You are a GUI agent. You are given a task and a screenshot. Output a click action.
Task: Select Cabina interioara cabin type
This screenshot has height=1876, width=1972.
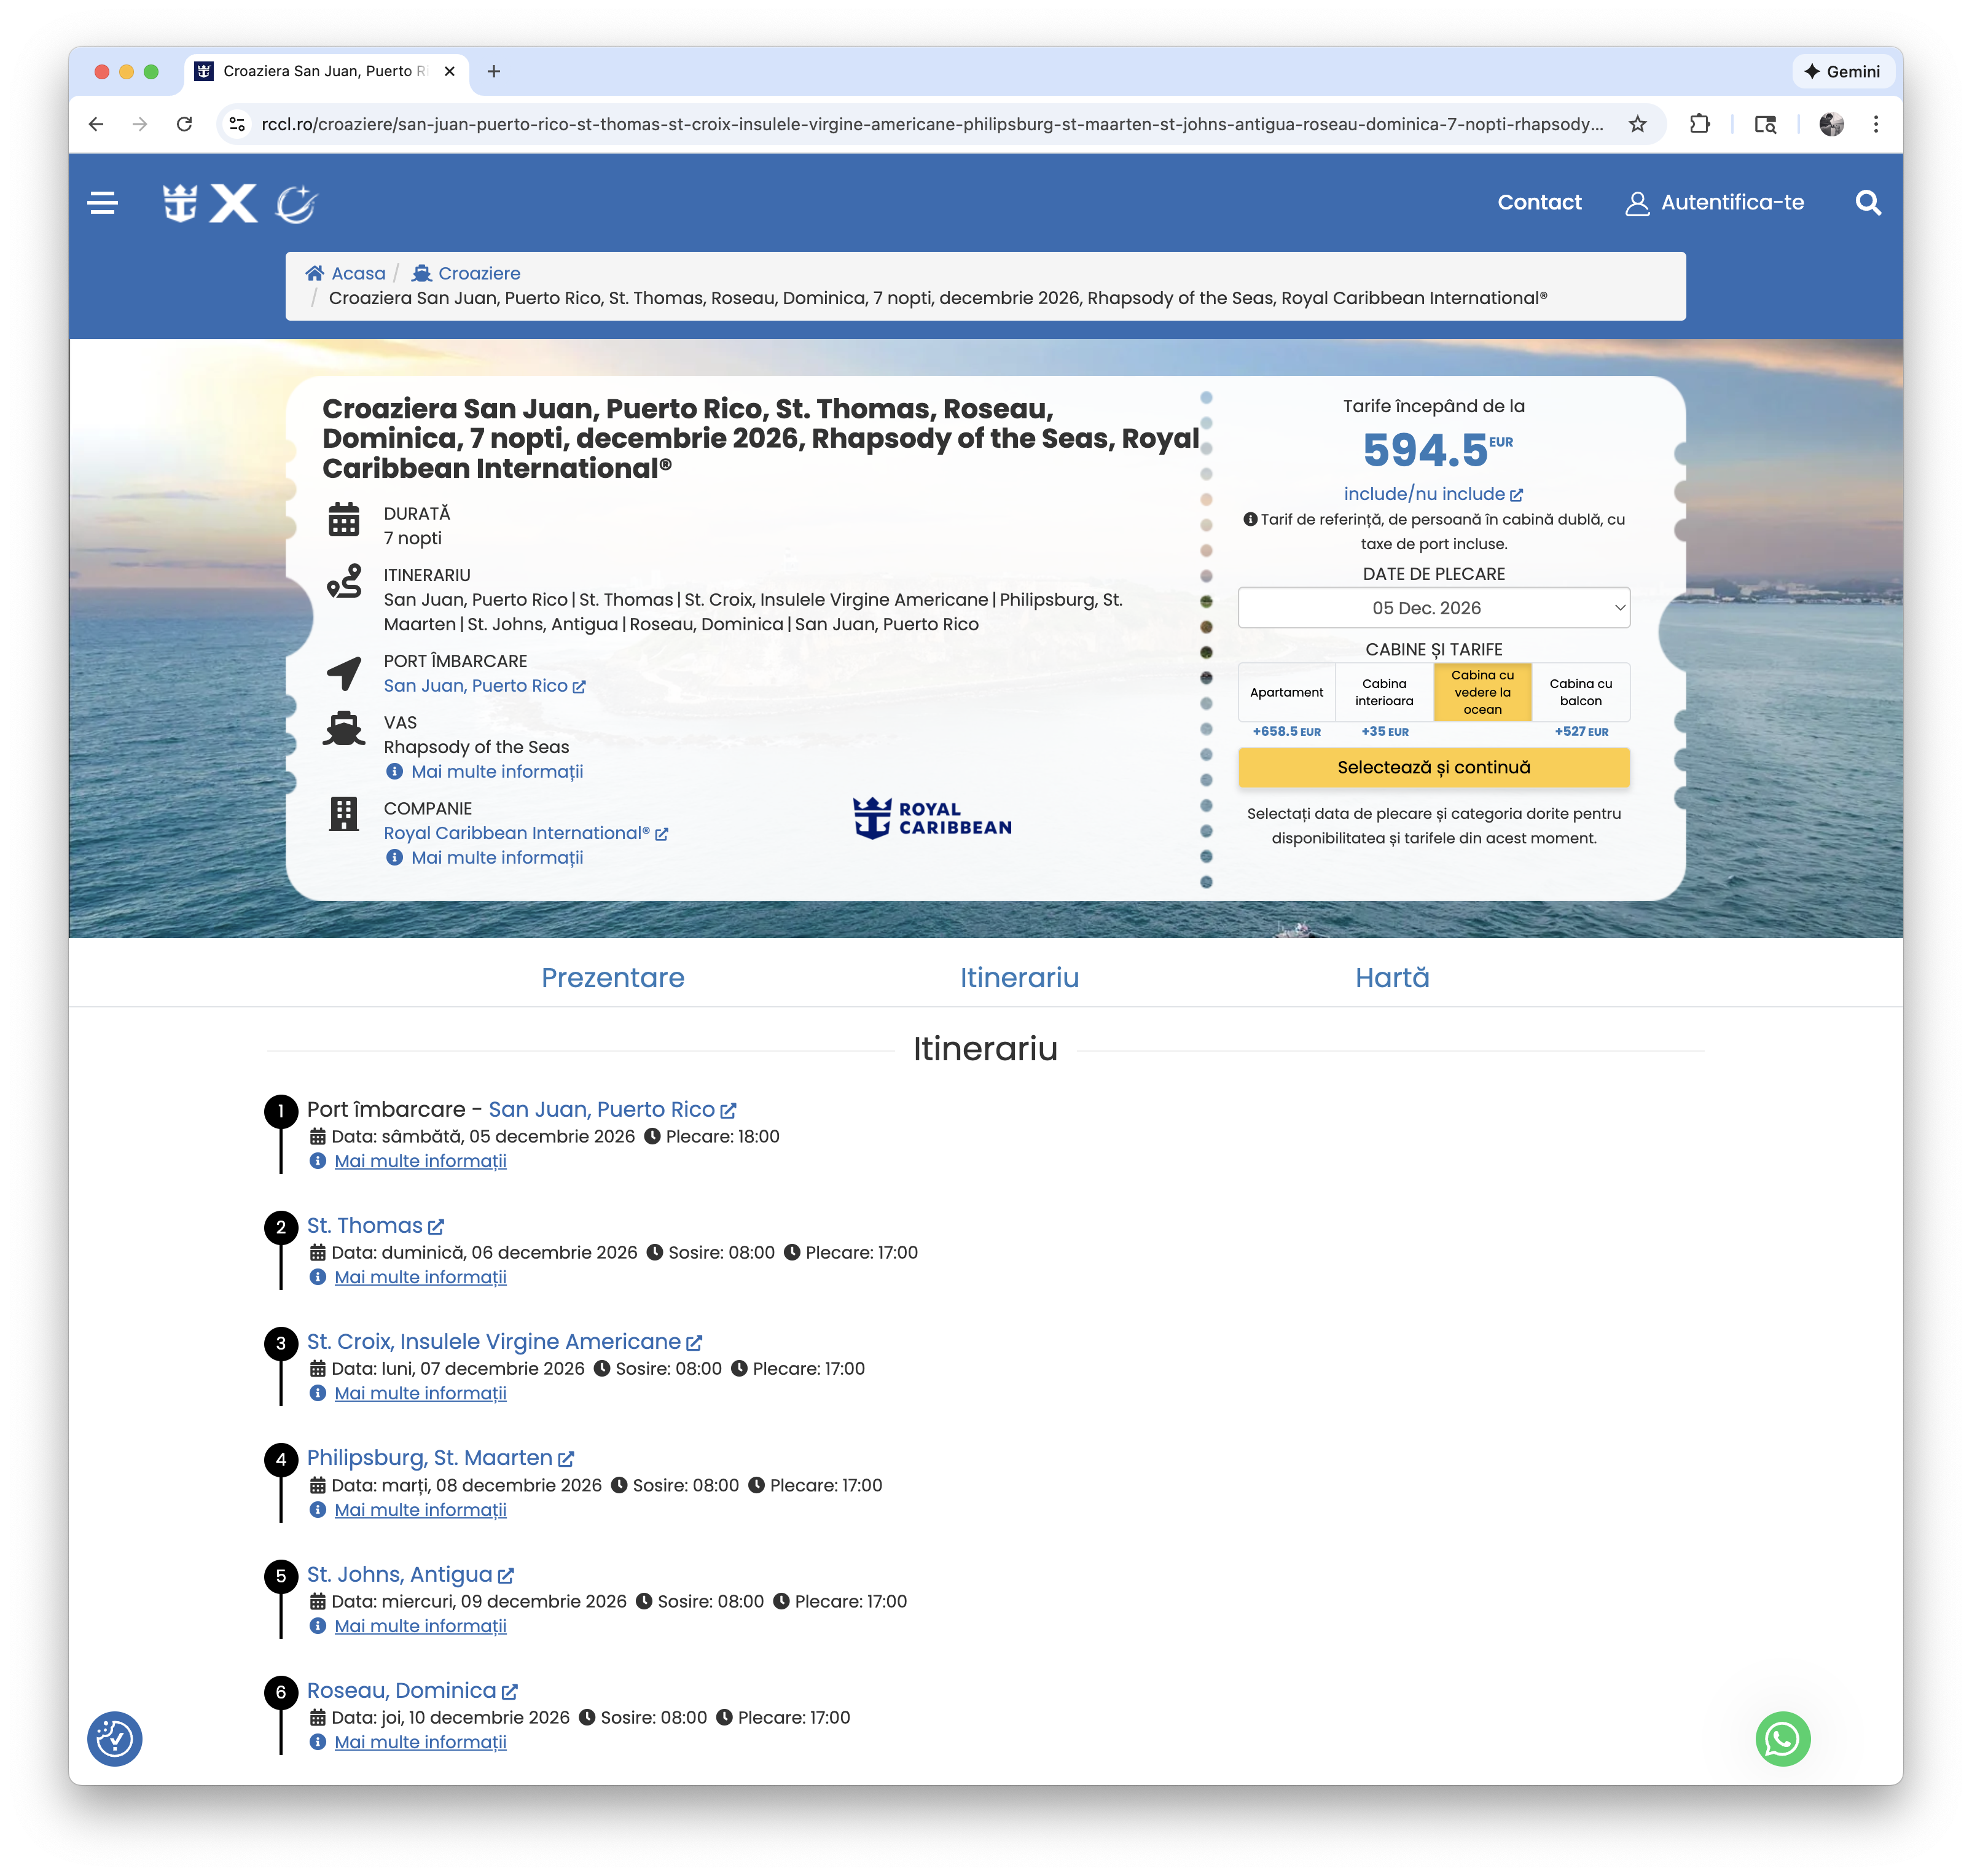point(1384,692)
